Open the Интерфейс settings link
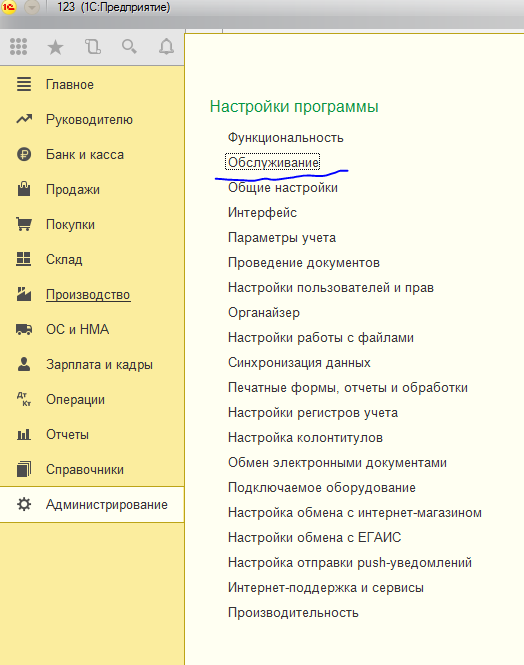524x665 pixels. 262,212
